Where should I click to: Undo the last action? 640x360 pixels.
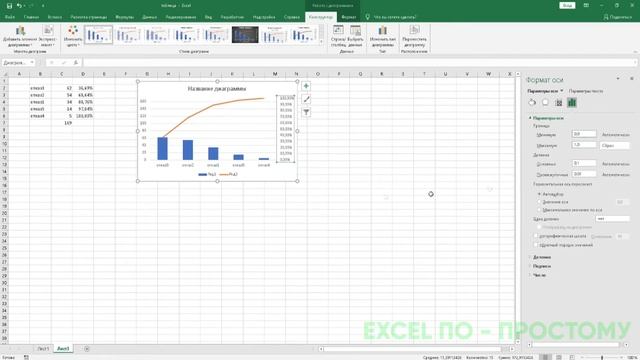19,6
